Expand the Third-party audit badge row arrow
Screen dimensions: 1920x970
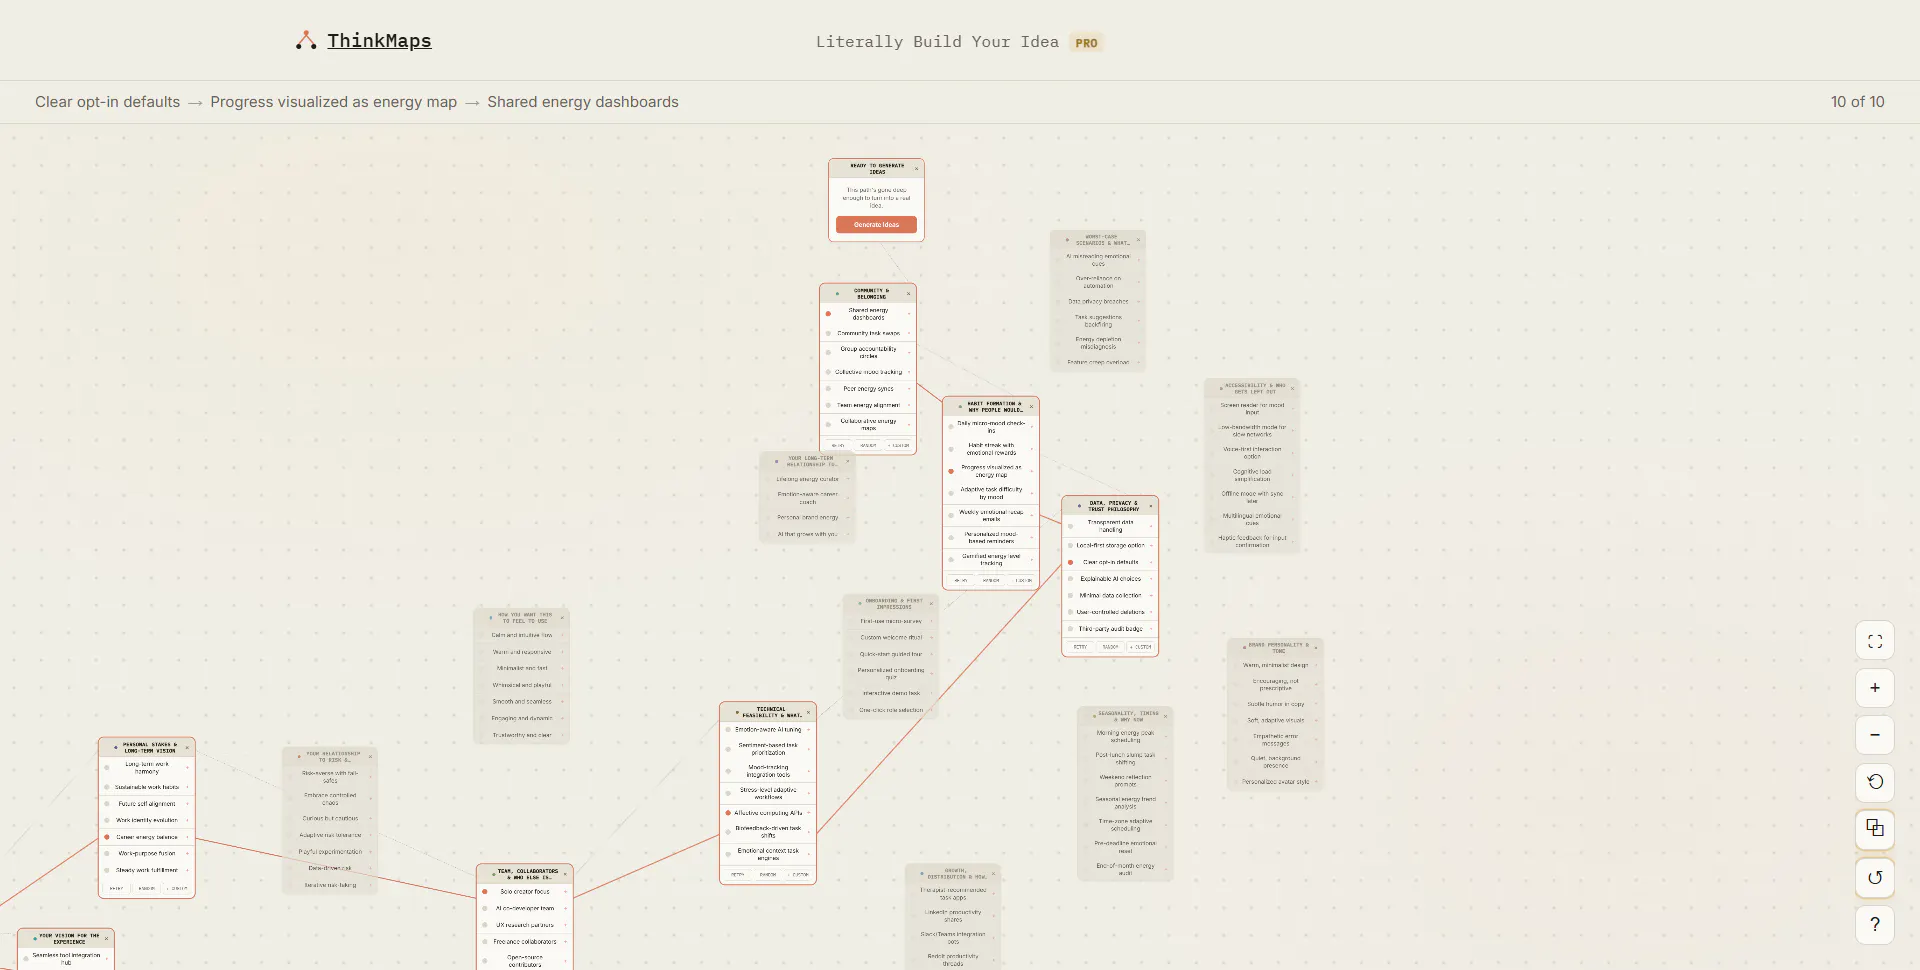(1151, 629)
